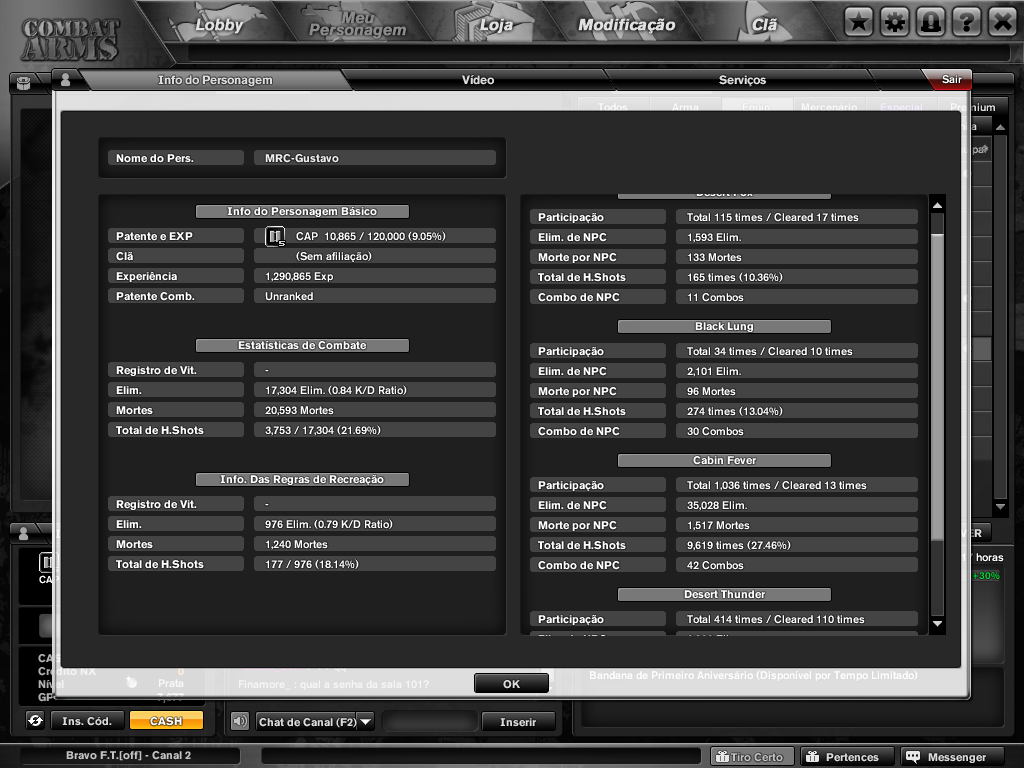Click the notification bell icon
1024x768 pixels.
pos(931,23)
